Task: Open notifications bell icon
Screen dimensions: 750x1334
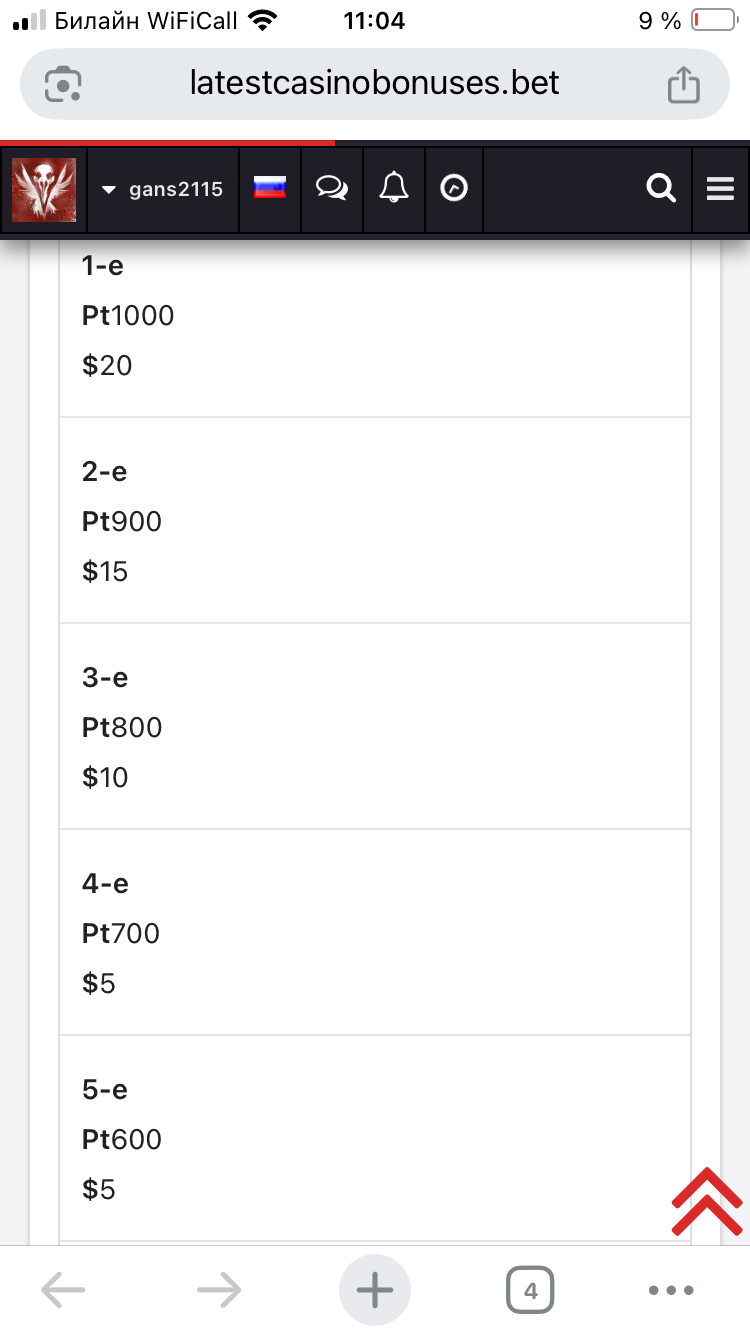Action: pyautogui.click(x=394, y=189)
